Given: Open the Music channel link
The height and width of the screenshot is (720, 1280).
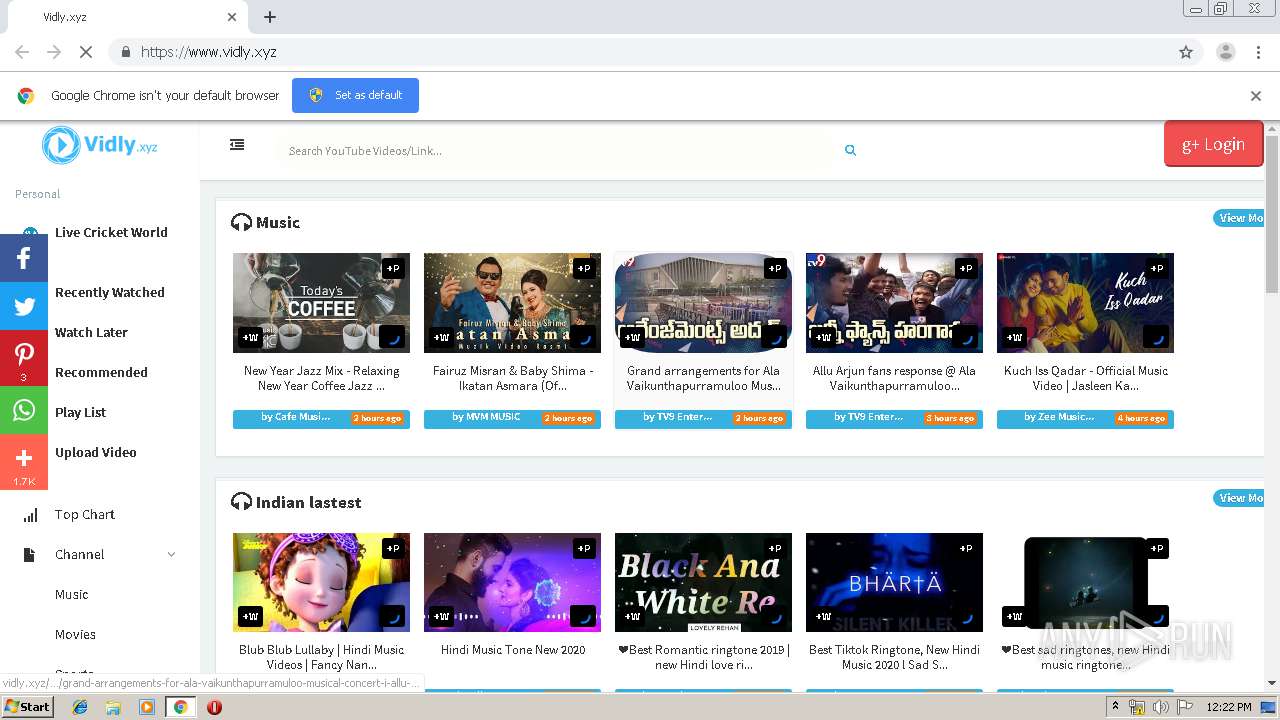Looking at the screenshot, I should pyautogui.click(x=72, y=594).
